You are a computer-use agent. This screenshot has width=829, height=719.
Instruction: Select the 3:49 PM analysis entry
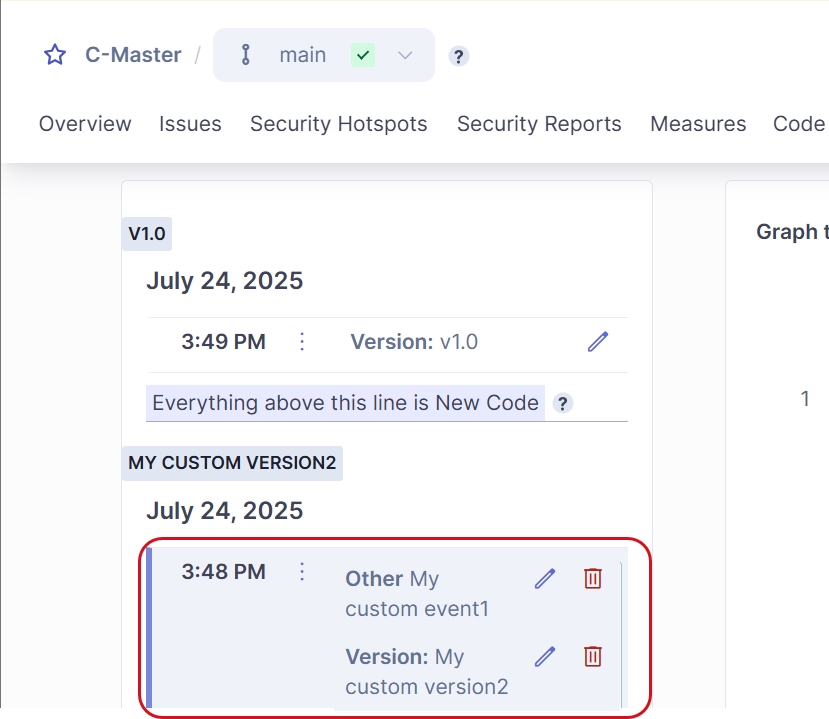pyautogui.click(x=223, y=342)
